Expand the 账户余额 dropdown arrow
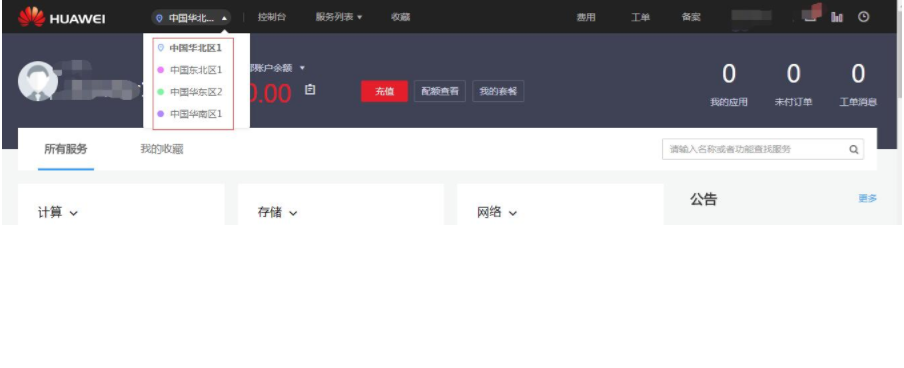The image size is (904, 368). [302, 68]
